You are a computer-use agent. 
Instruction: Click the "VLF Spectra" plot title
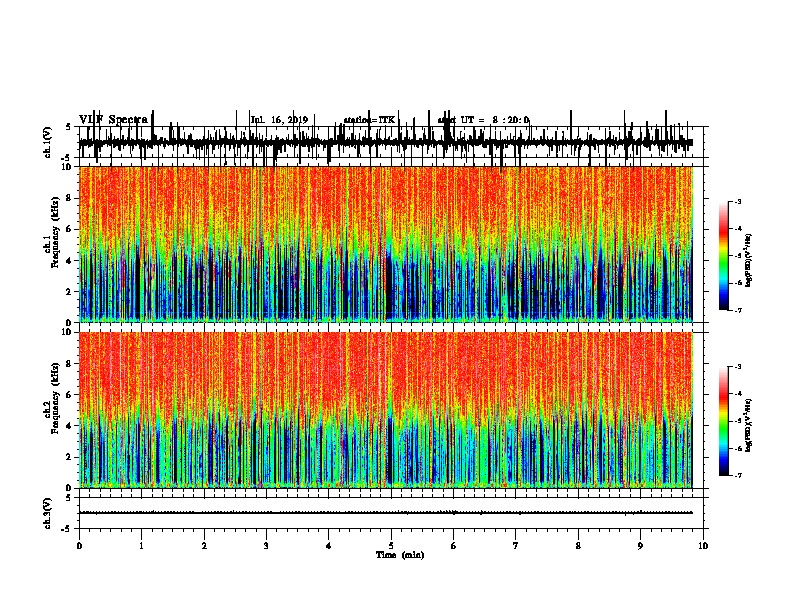[x=113, y=119]
